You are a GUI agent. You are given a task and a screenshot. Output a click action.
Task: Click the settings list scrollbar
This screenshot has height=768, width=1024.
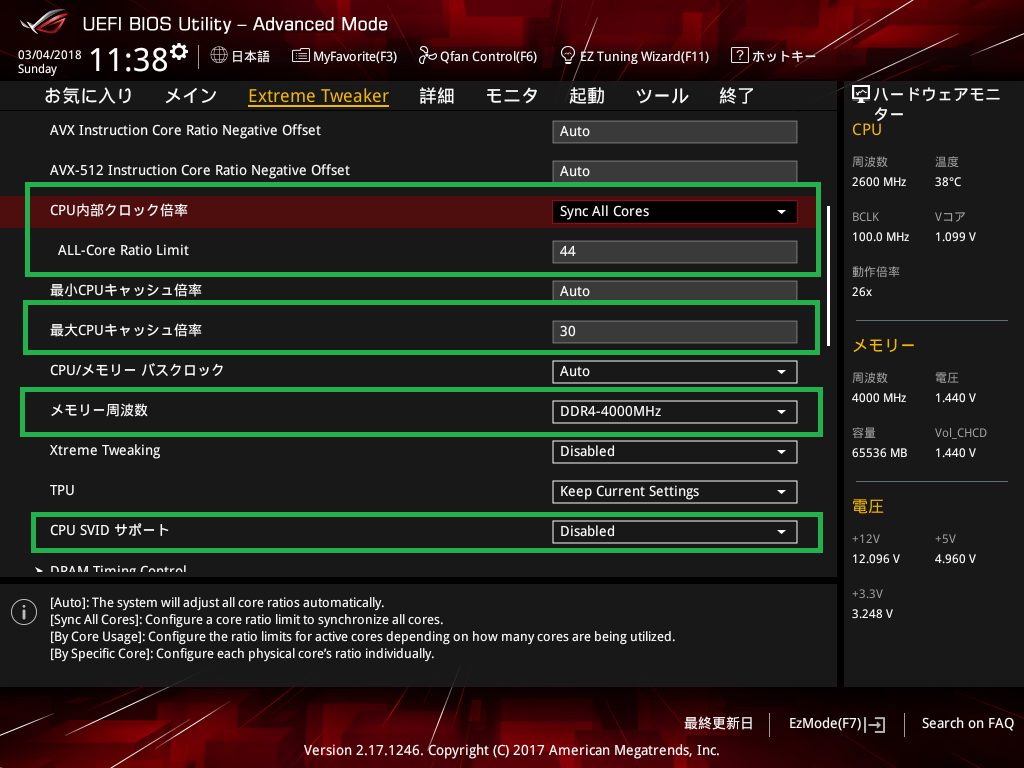coord(829,276)
